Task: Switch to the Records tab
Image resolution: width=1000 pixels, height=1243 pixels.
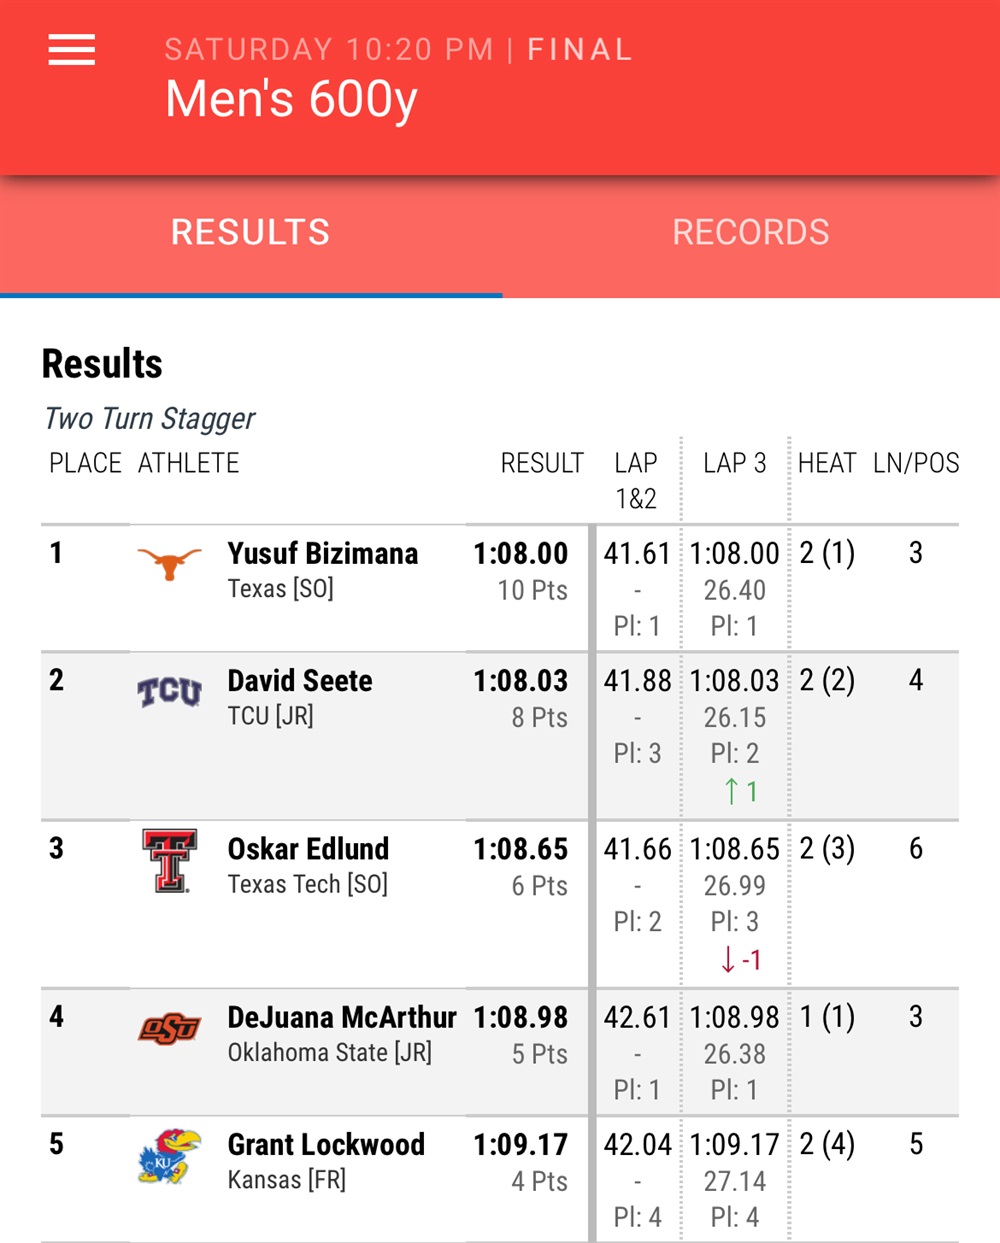Action: (x=751, y=232)
